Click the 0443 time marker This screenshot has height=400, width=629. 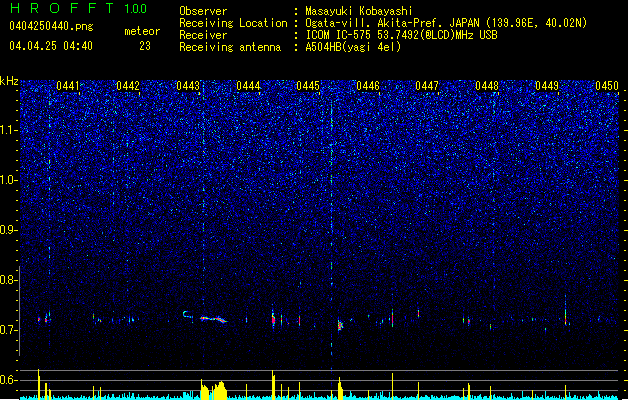pyautogui.click(x=188, y=86)
